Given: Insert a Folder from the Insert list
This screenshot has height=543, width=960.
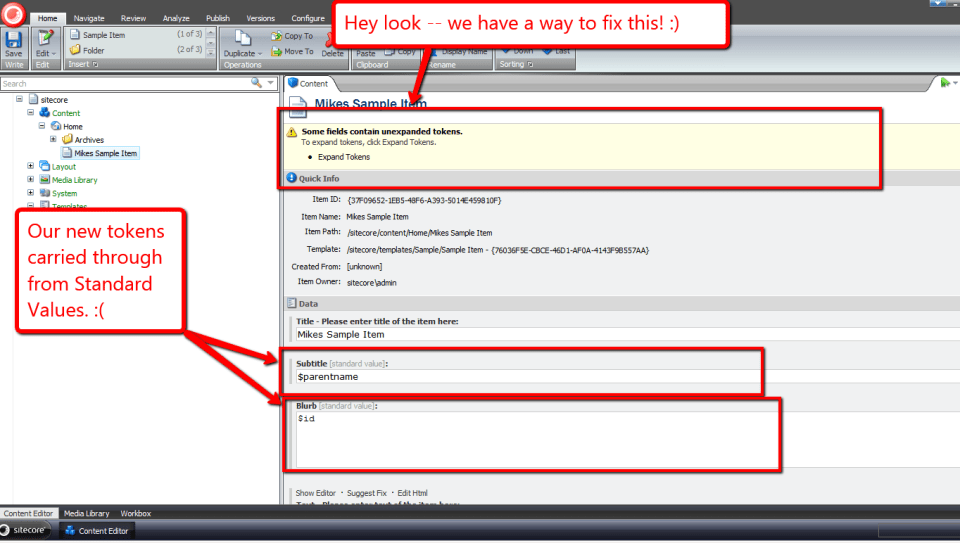Looking at the screenshot, I should click(93, 50).
